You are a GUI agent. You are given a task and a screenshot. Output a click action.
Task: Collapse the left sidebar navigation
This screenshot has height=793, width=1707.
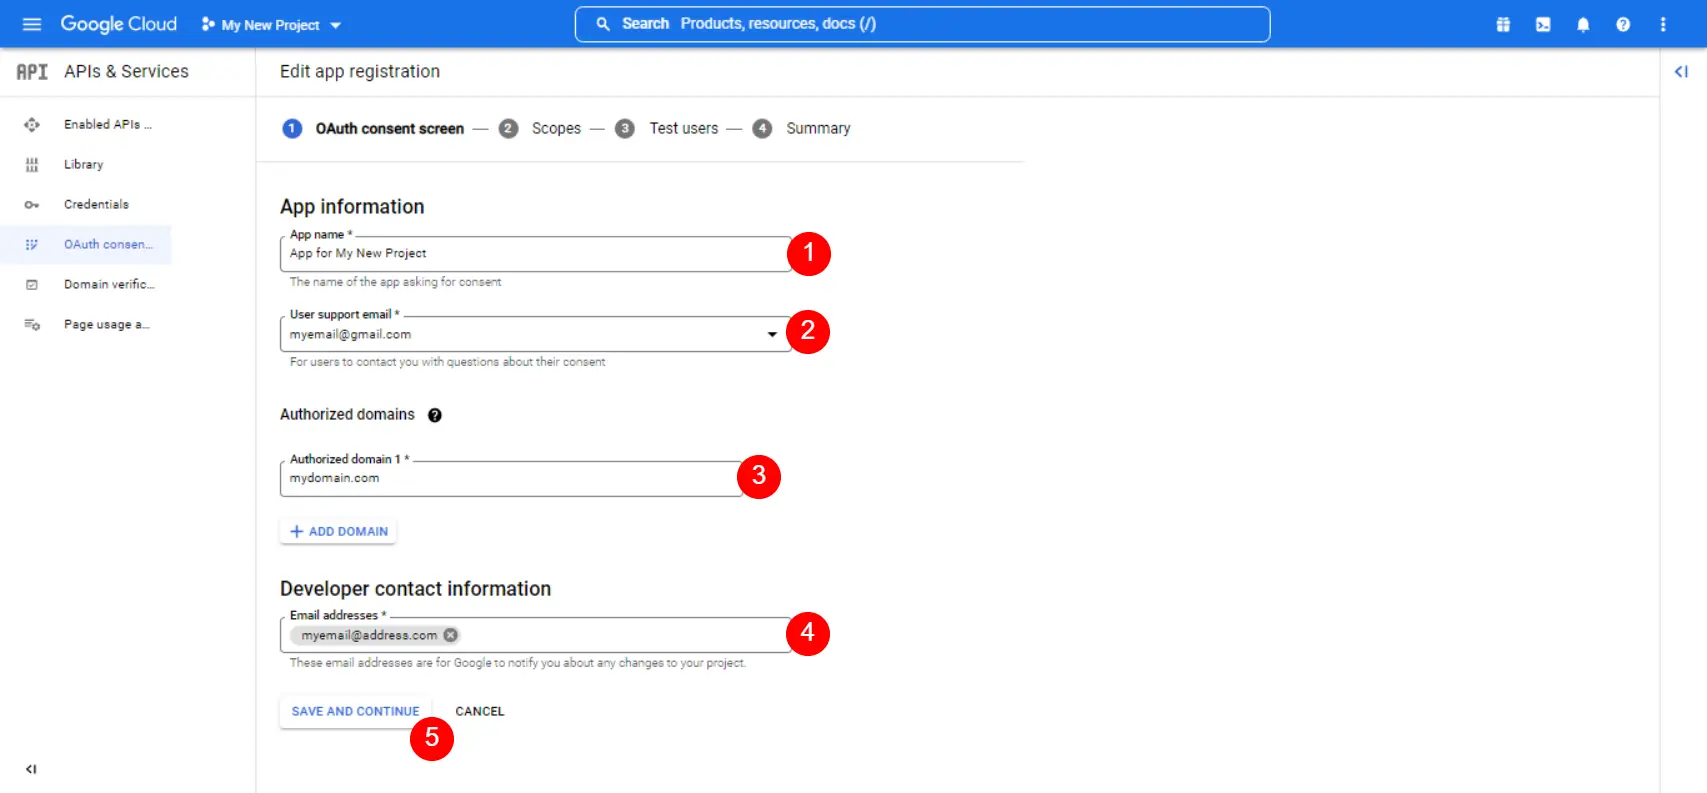[x=31, y=769]
